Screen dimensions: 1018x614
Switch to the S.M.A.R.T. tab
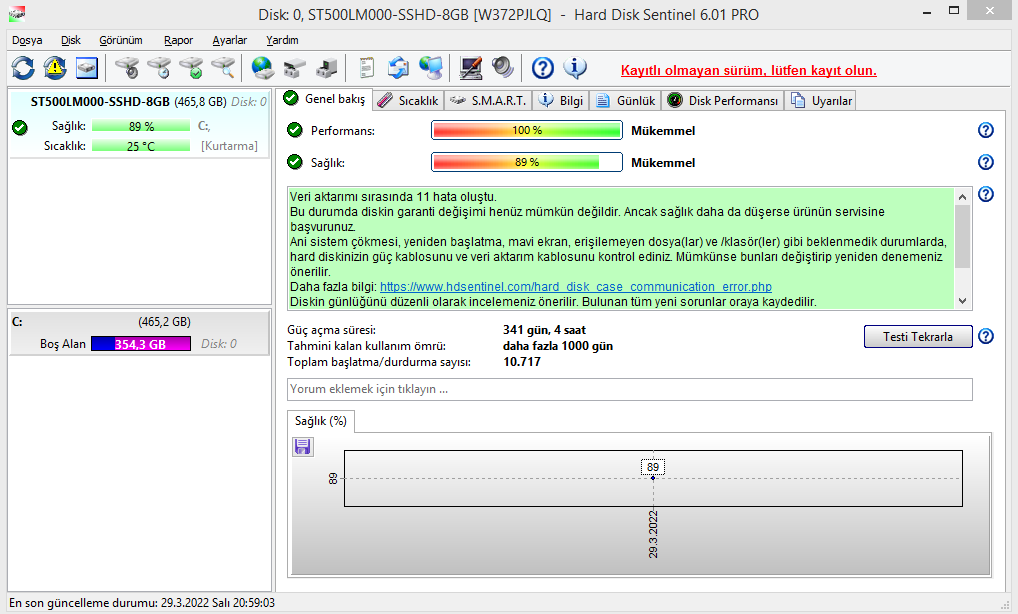pyautogui.click(x=489, y=101)
